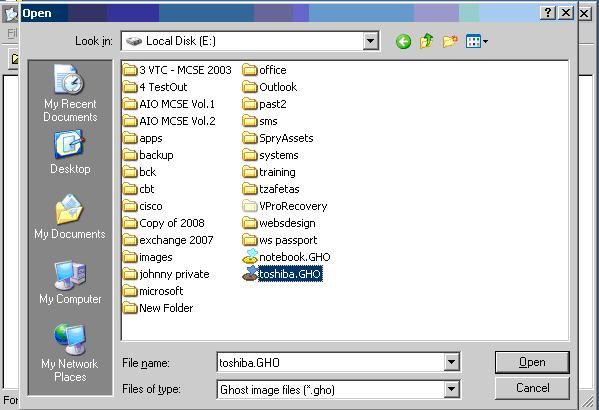The width and height of the screenshot is (599, 410).
Task: Select the toshiba.GHO ghost image file
Action: 283,274
